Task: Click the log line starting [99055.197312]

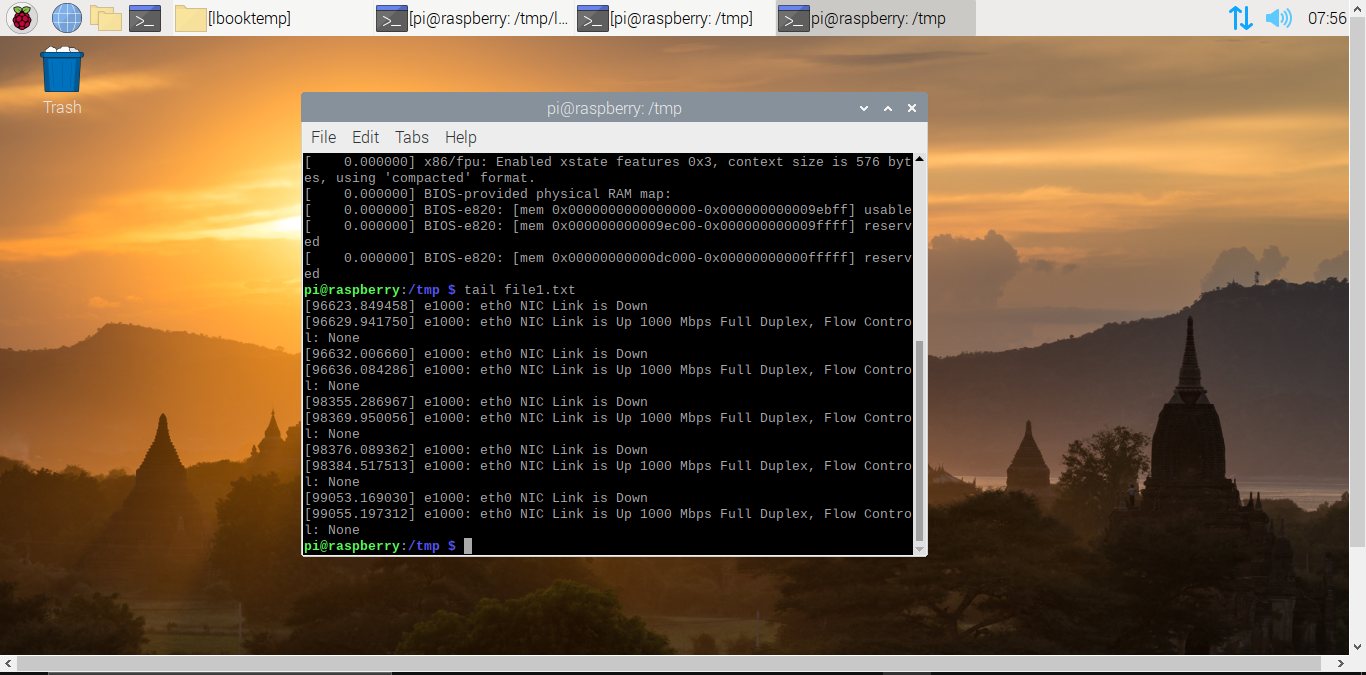Action: point(608,522)
